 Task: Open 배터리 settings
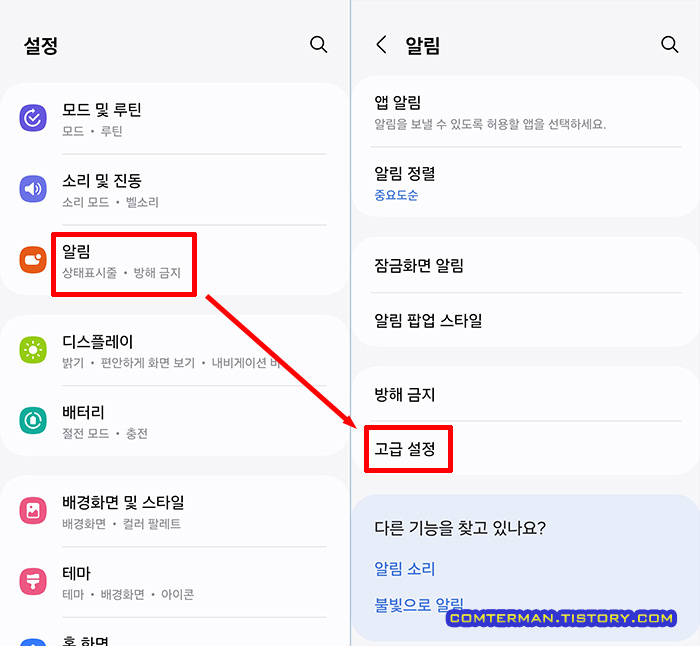175,421
